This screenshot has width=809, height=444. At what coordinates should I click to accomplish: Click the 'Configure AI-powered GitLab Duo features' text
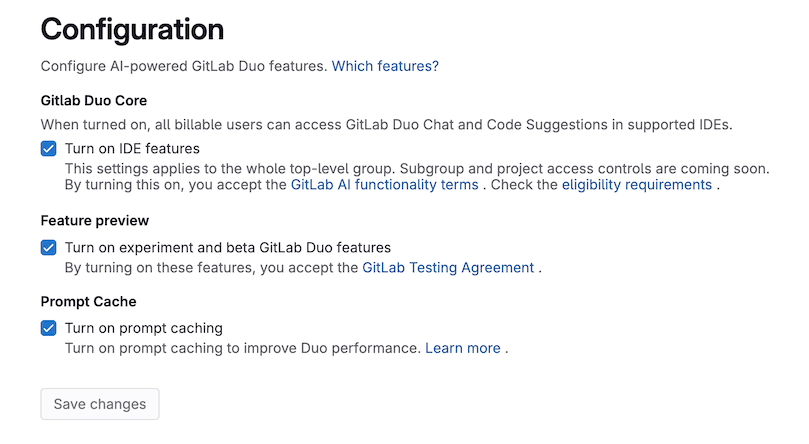click(x=184, y=66)
